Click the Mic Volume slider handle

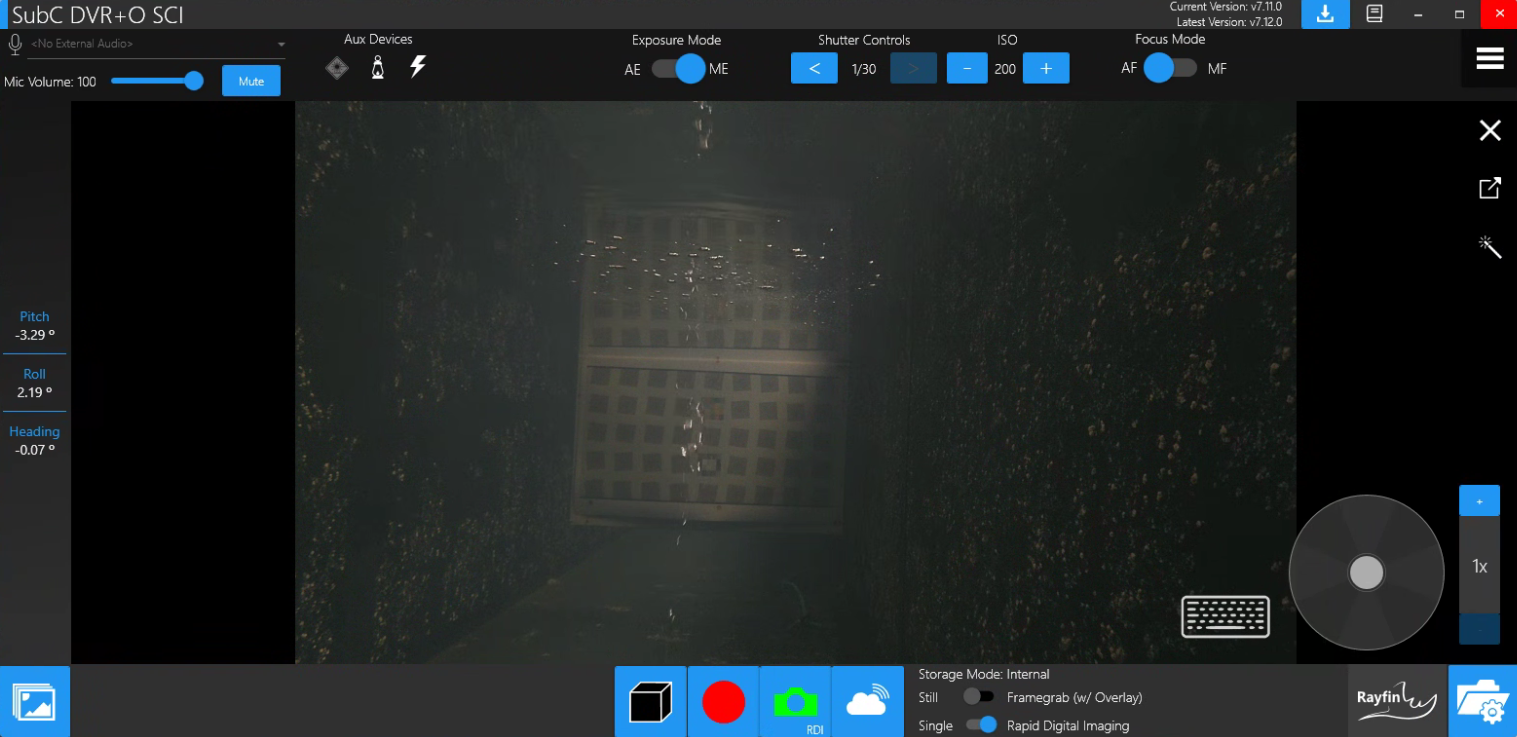194,81
